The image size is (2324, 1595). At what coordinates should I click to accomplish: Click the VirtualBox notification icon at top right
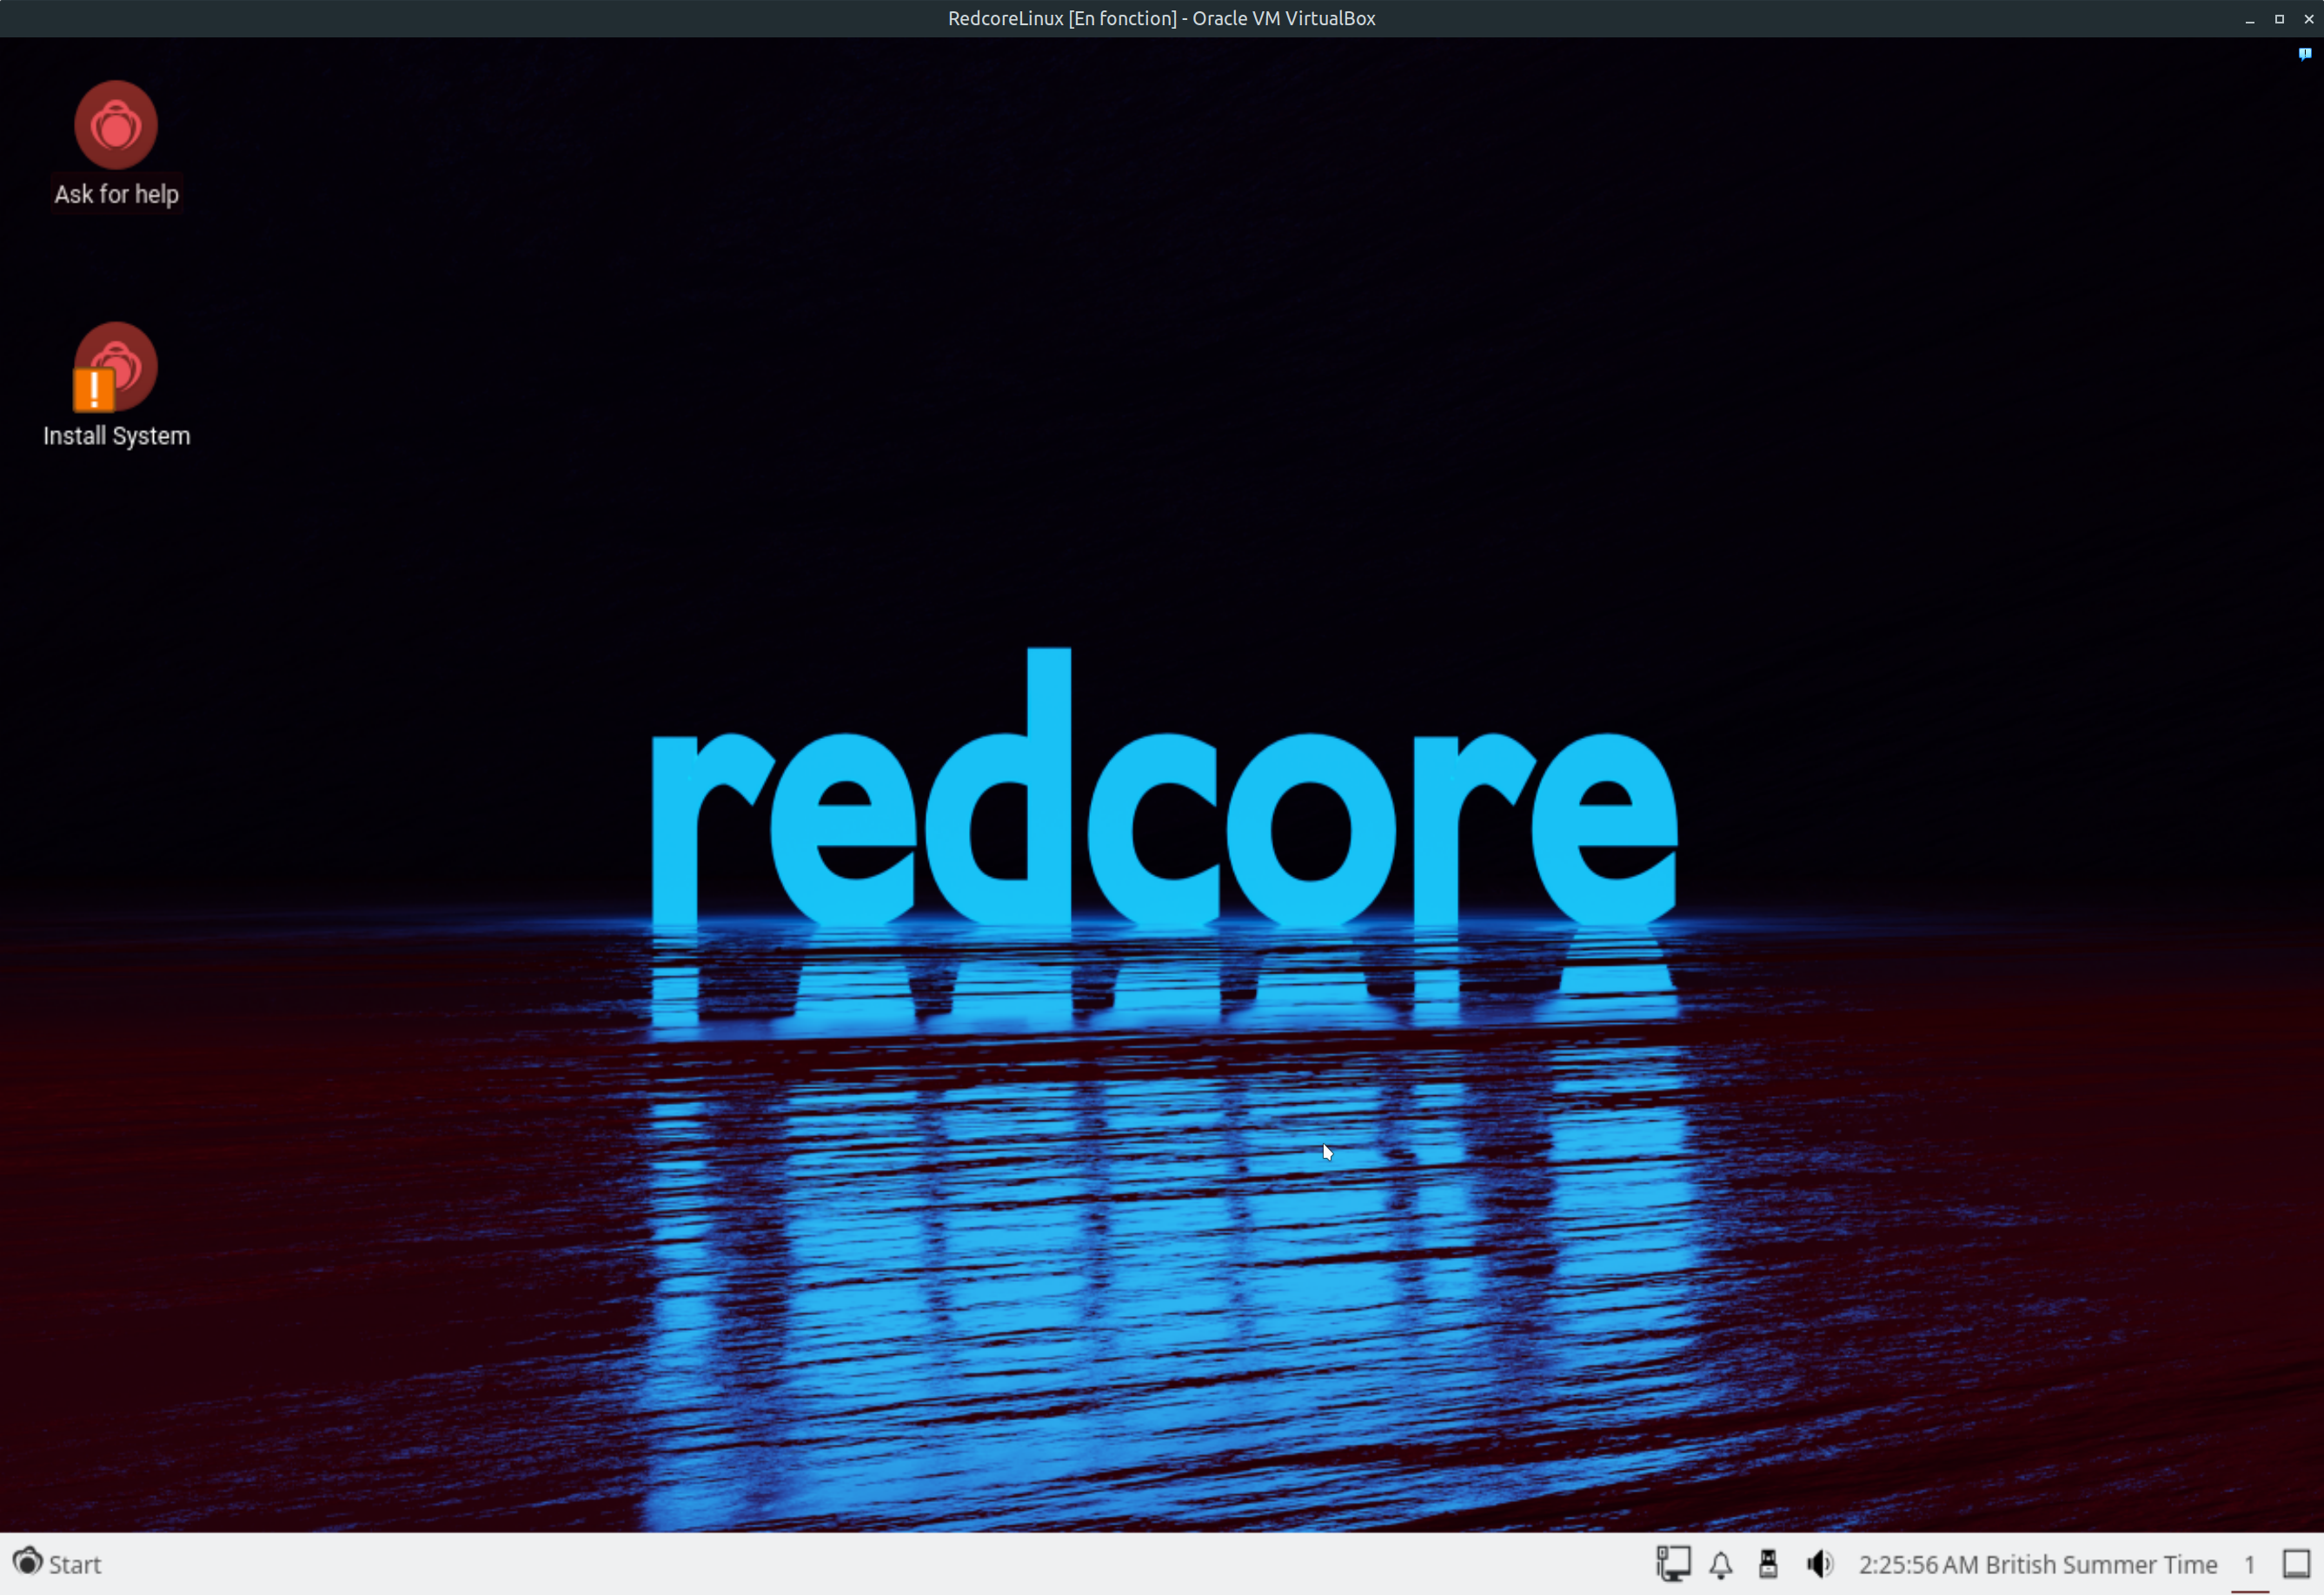[x=2305, y=54]
